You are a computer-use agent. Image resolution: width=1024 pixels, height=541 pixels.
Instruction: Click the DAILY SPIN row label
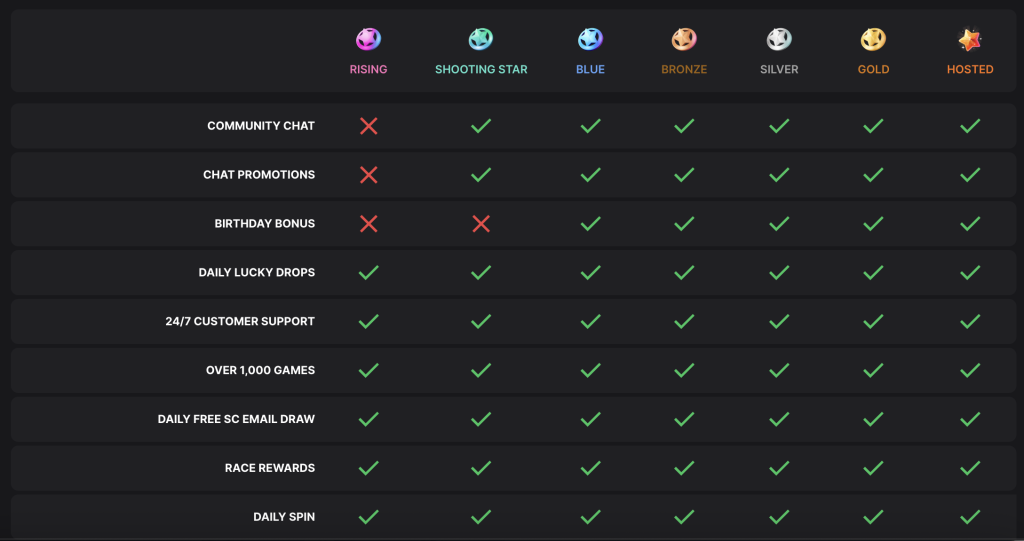pos(284,517)
